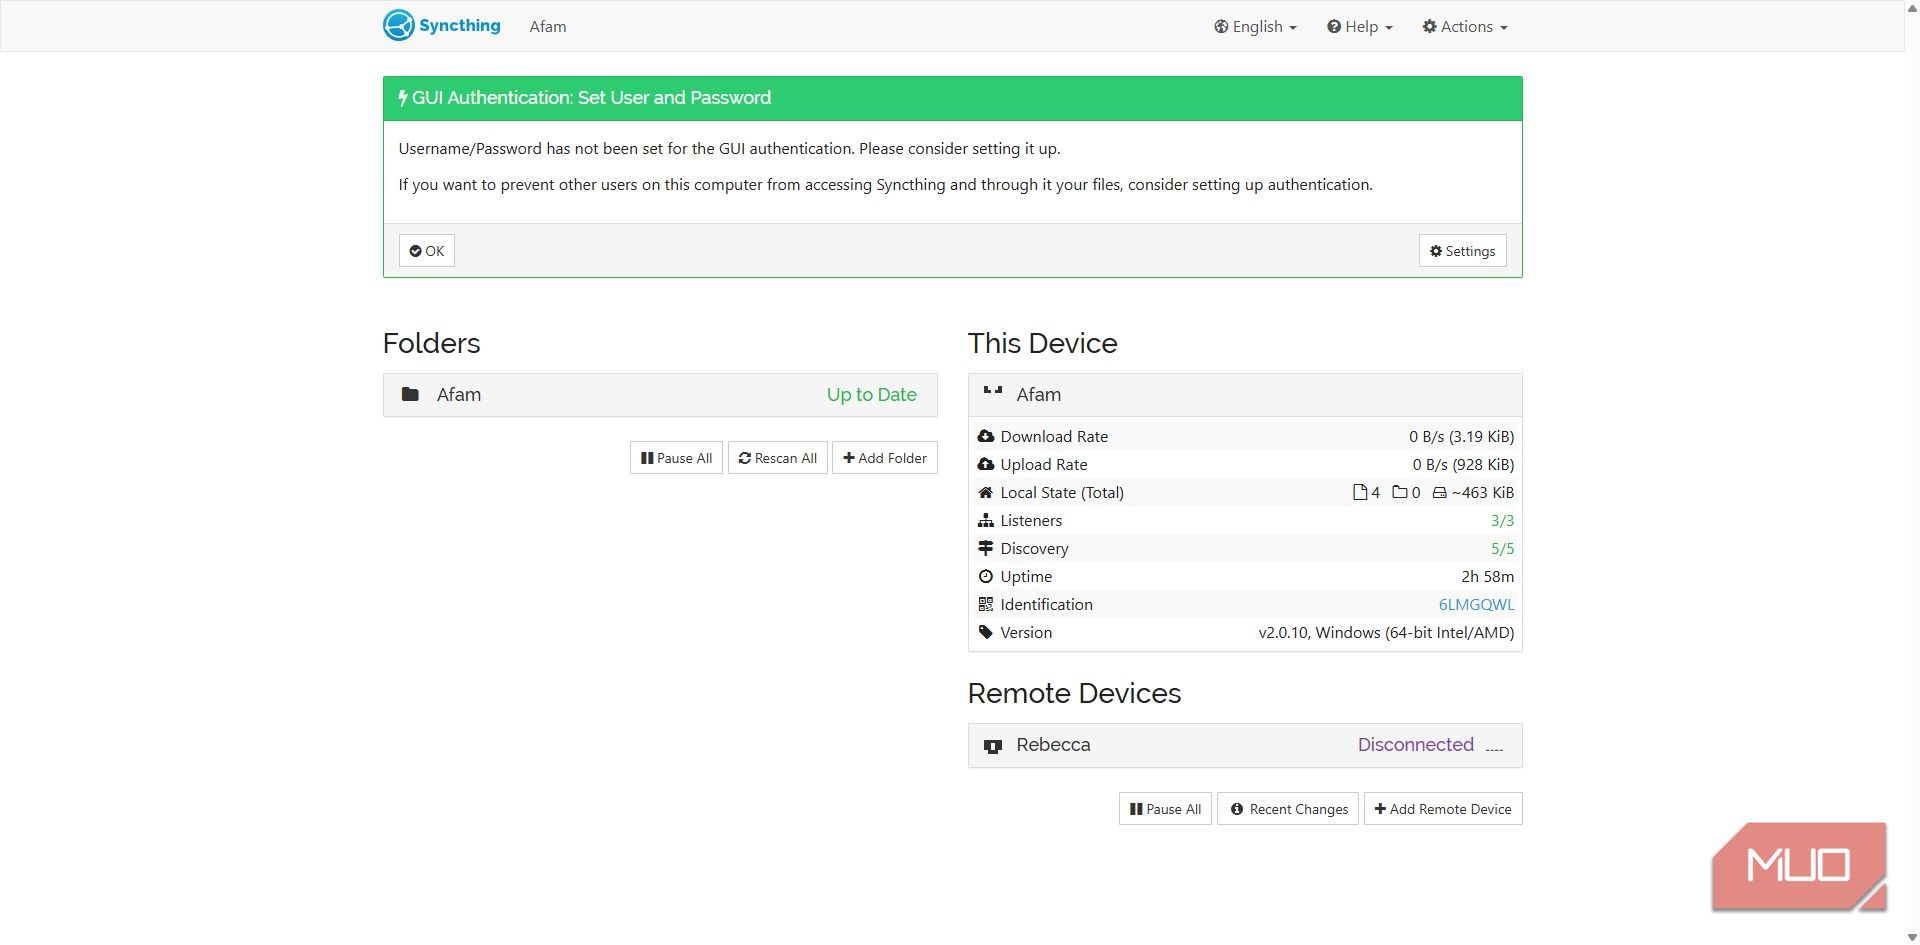Click the Discovery 5/5 value
1920x945 pixels.
point(1502,548)
